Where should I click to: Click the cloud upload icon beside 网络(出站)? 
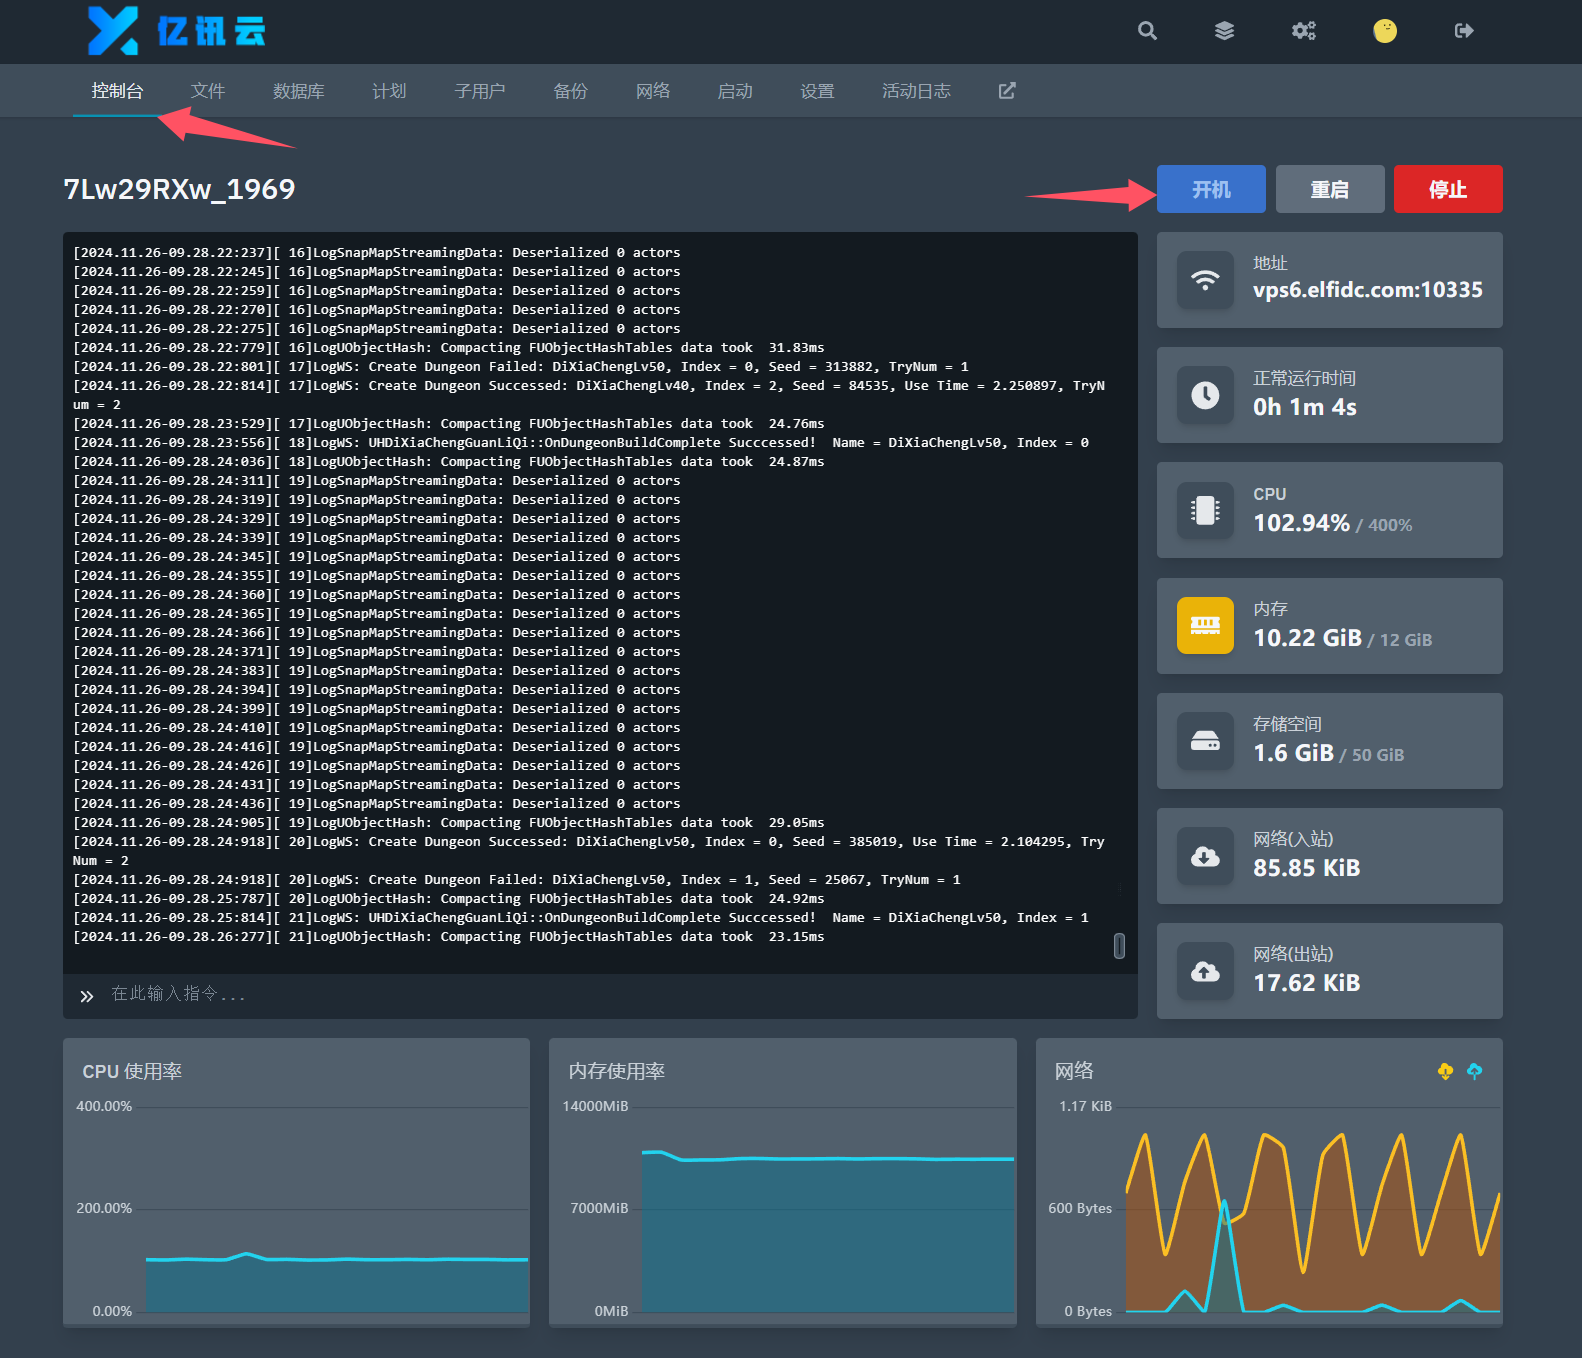(x=1205, y=971)
